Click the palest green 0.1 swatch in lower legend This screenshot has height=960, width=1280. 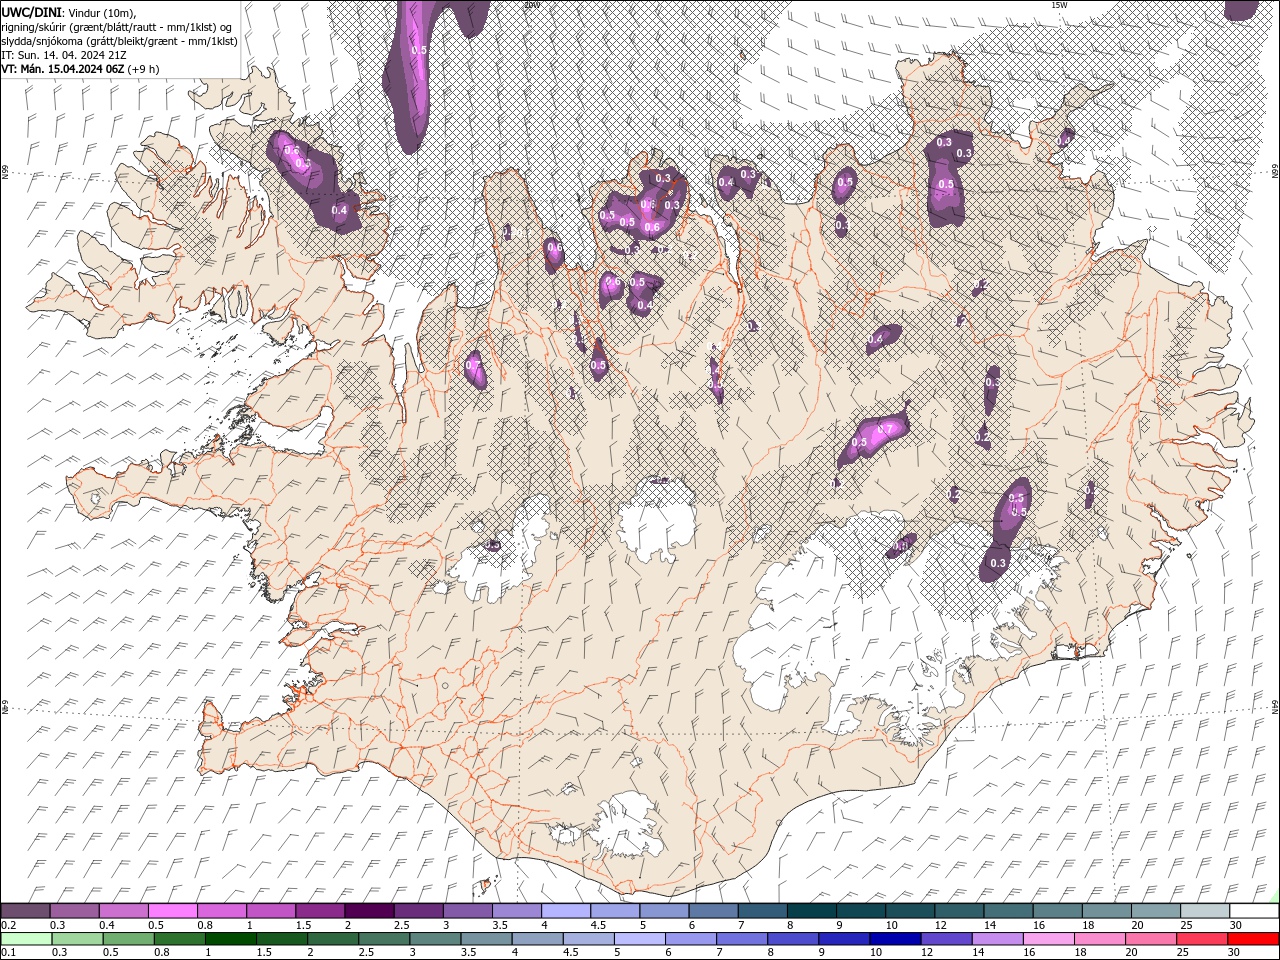[26, 939]
